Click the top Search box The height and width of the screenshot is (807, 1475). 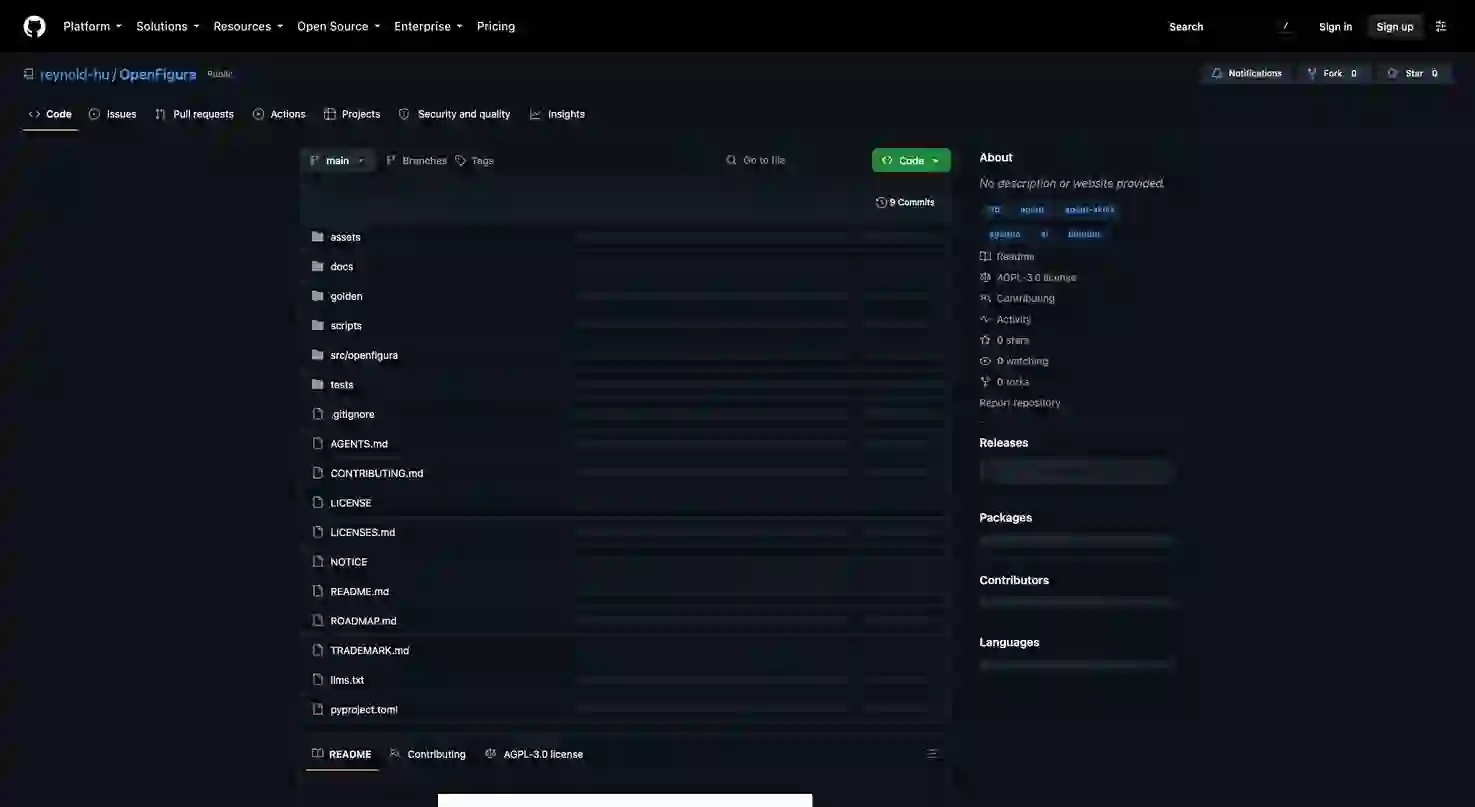tap(1230, 27)
